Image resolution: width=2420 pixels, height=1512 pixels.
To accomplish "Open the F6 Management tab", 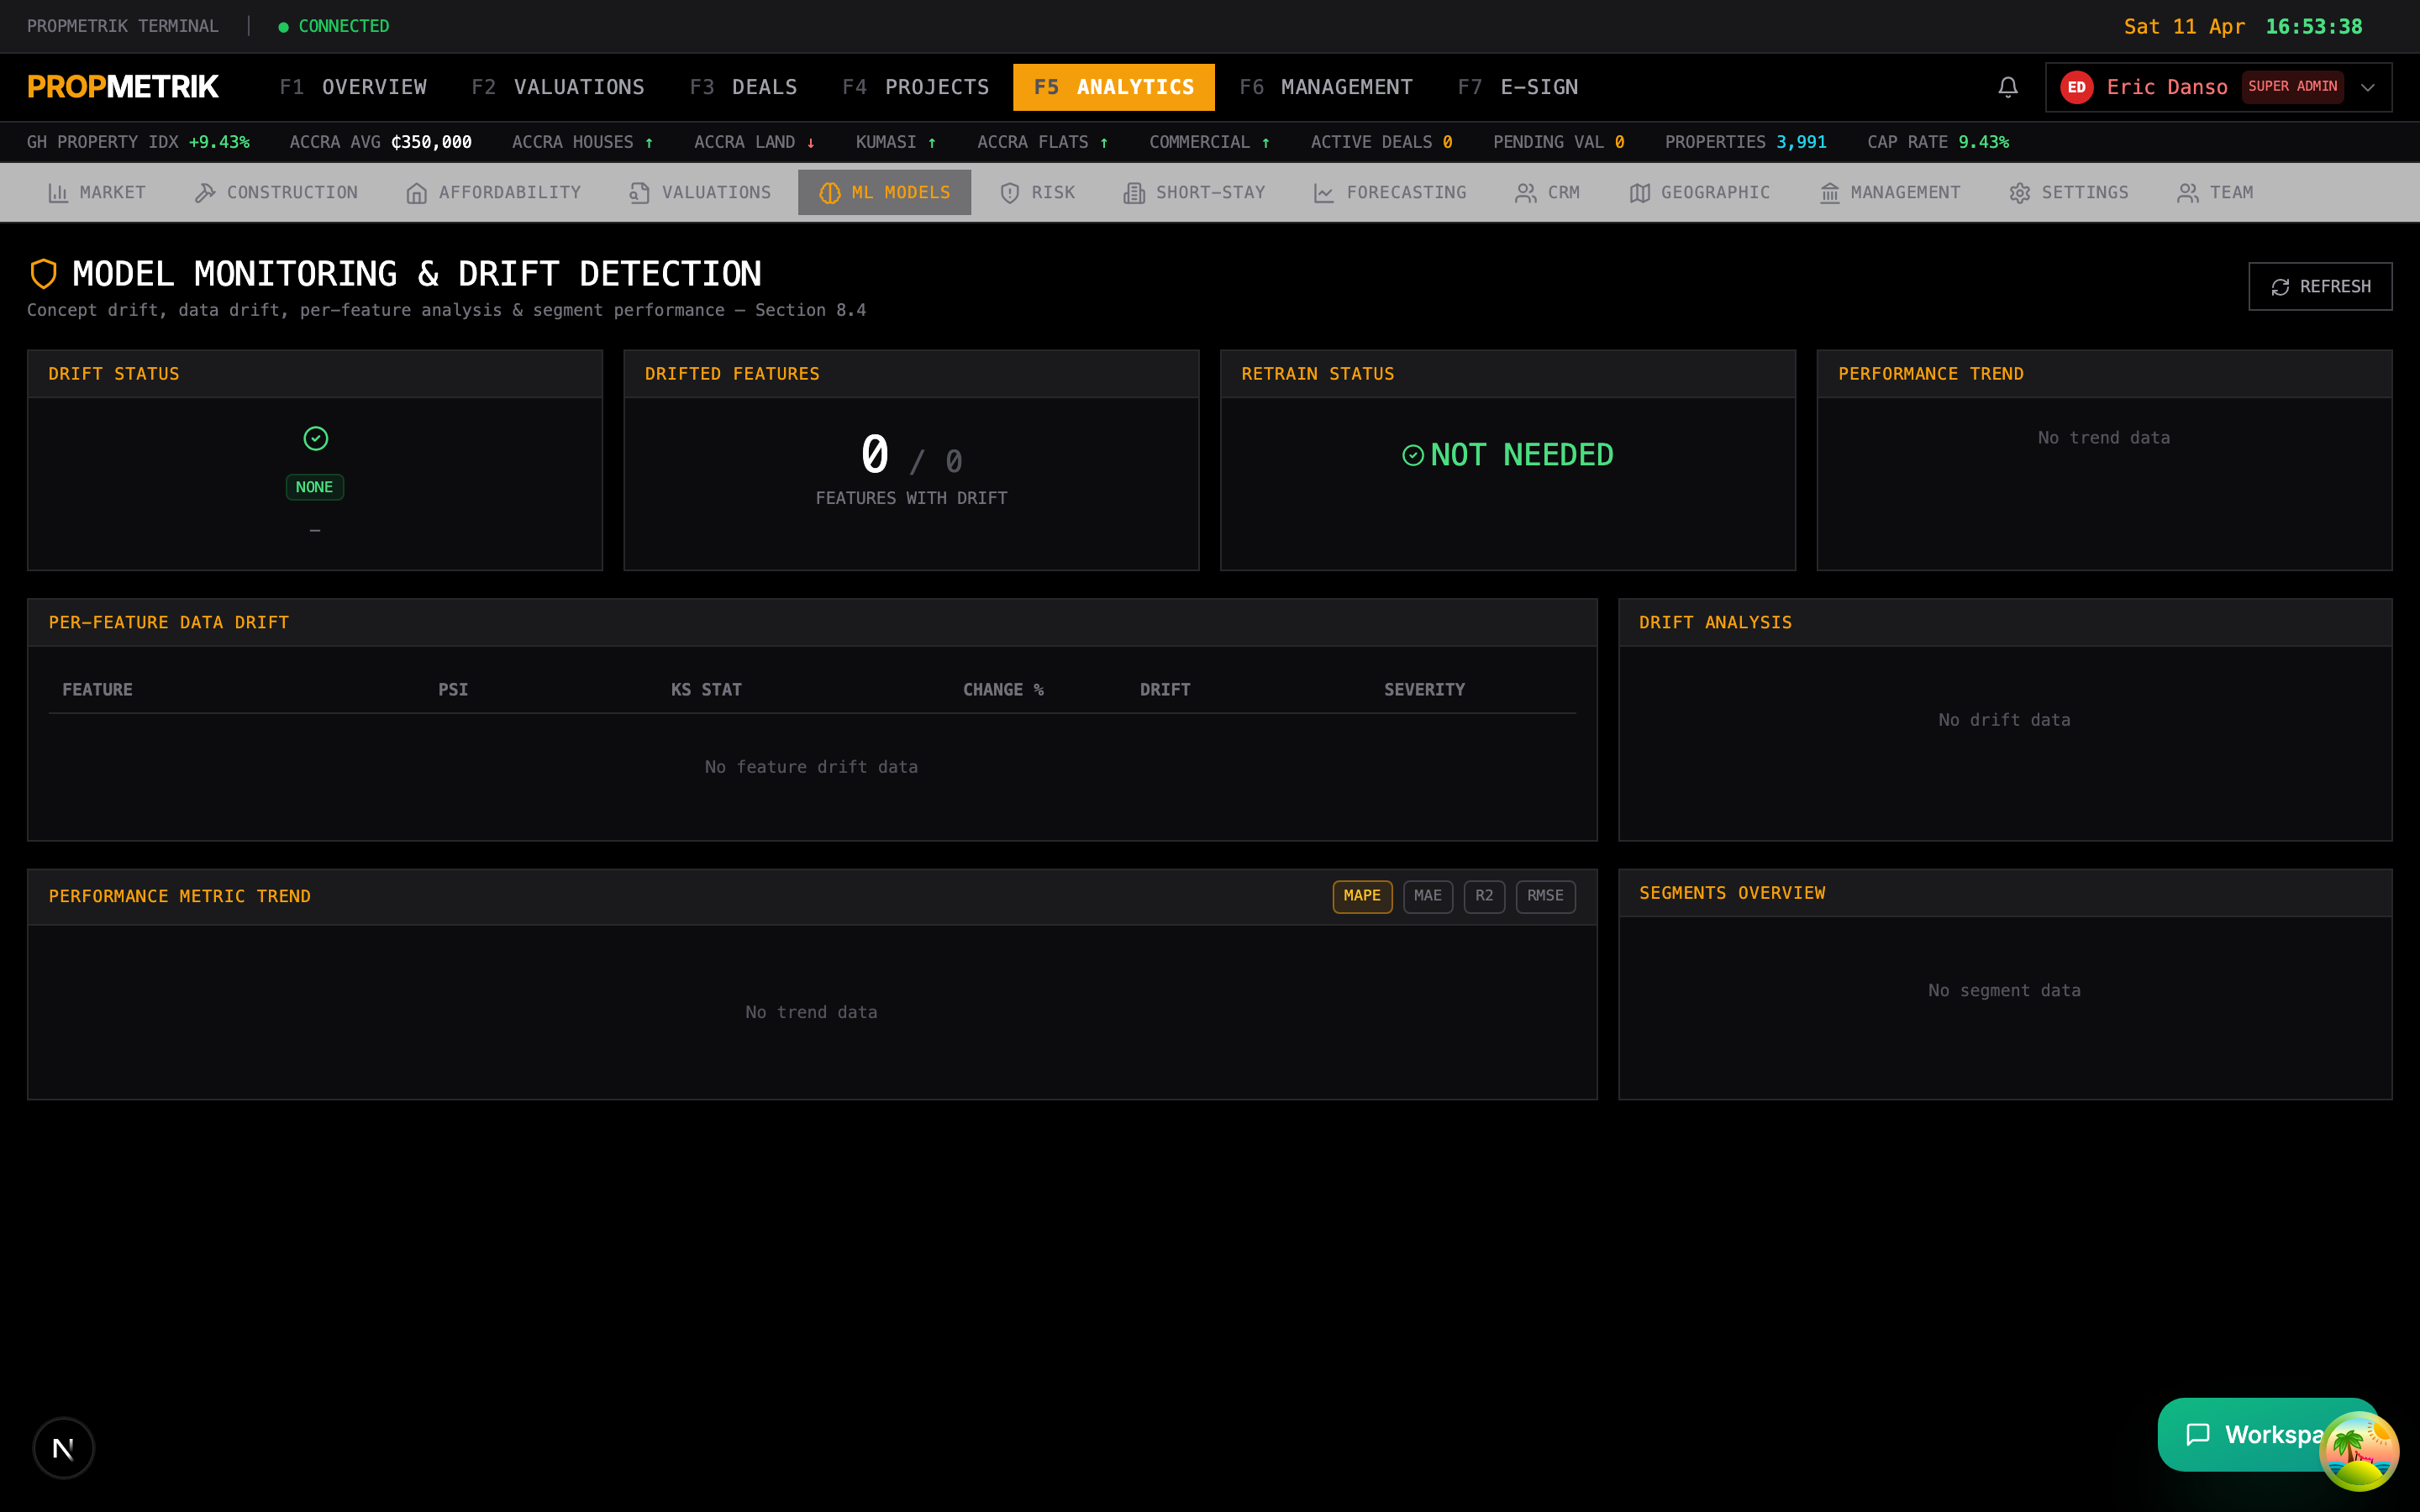I will pyautogui.click(x=1326, y=87).
